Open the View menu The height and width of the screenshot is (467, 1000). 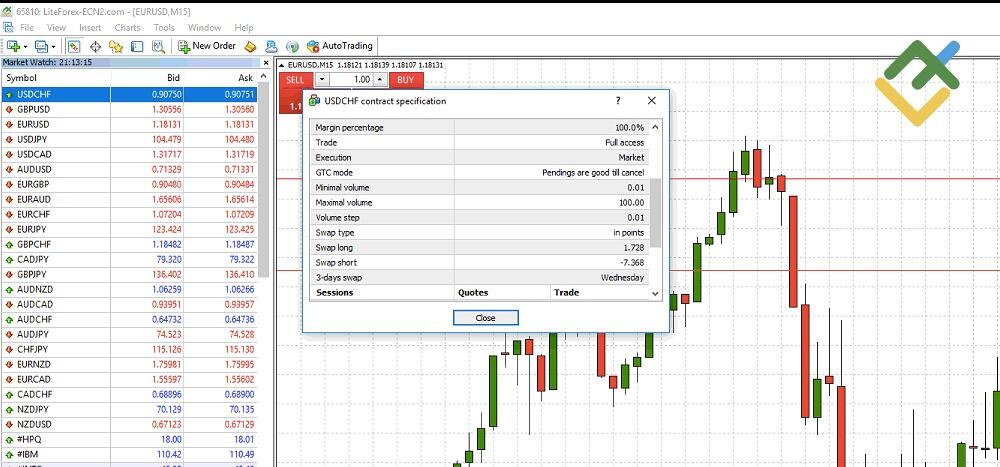click(56, 27)
